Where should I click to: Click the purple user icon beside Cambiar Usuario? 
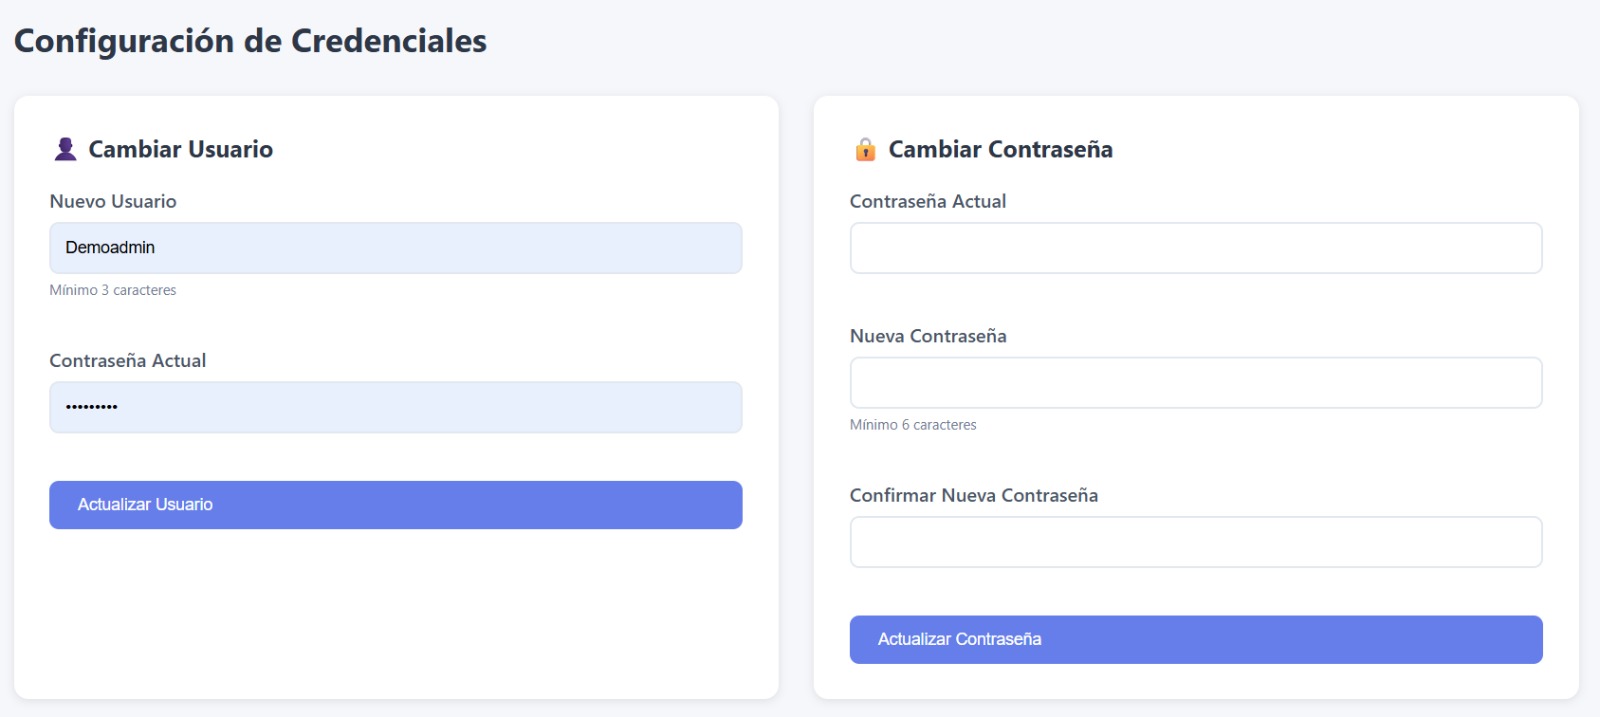coord(64,148)
